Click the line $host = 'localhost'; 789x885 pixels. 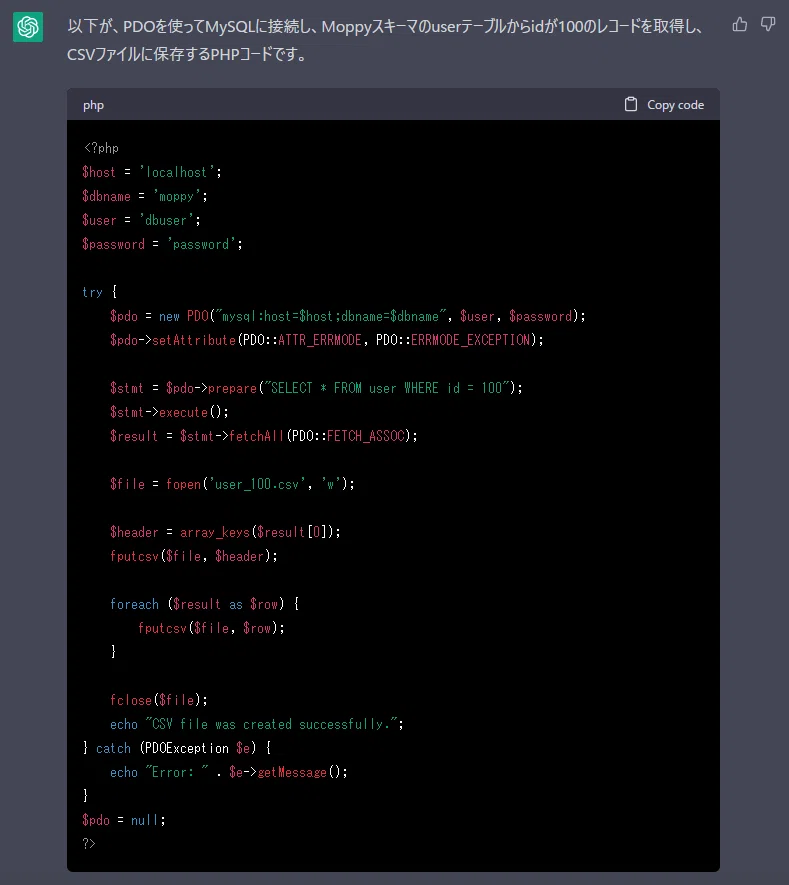152,172
